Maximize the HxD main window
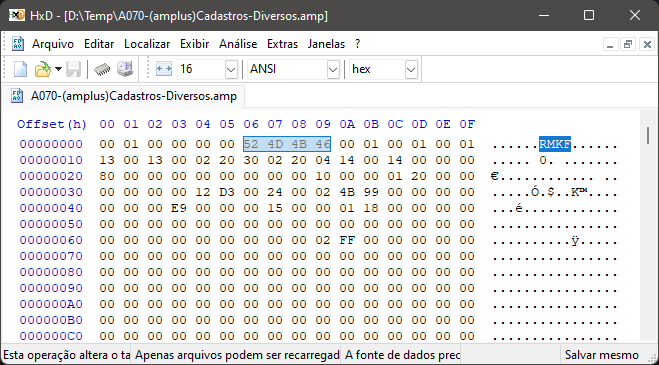This screenshot has width=659, height=365. tap(589, 16)
